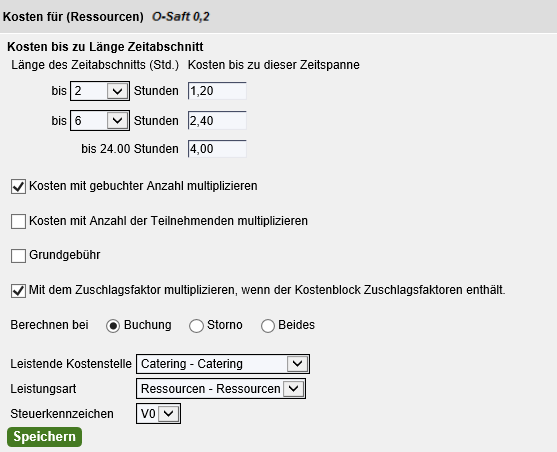The image size is (557, 452).
Task: Click the 'Berechnen bei' label
Action: pyautogui.click(x=49, y=325)
